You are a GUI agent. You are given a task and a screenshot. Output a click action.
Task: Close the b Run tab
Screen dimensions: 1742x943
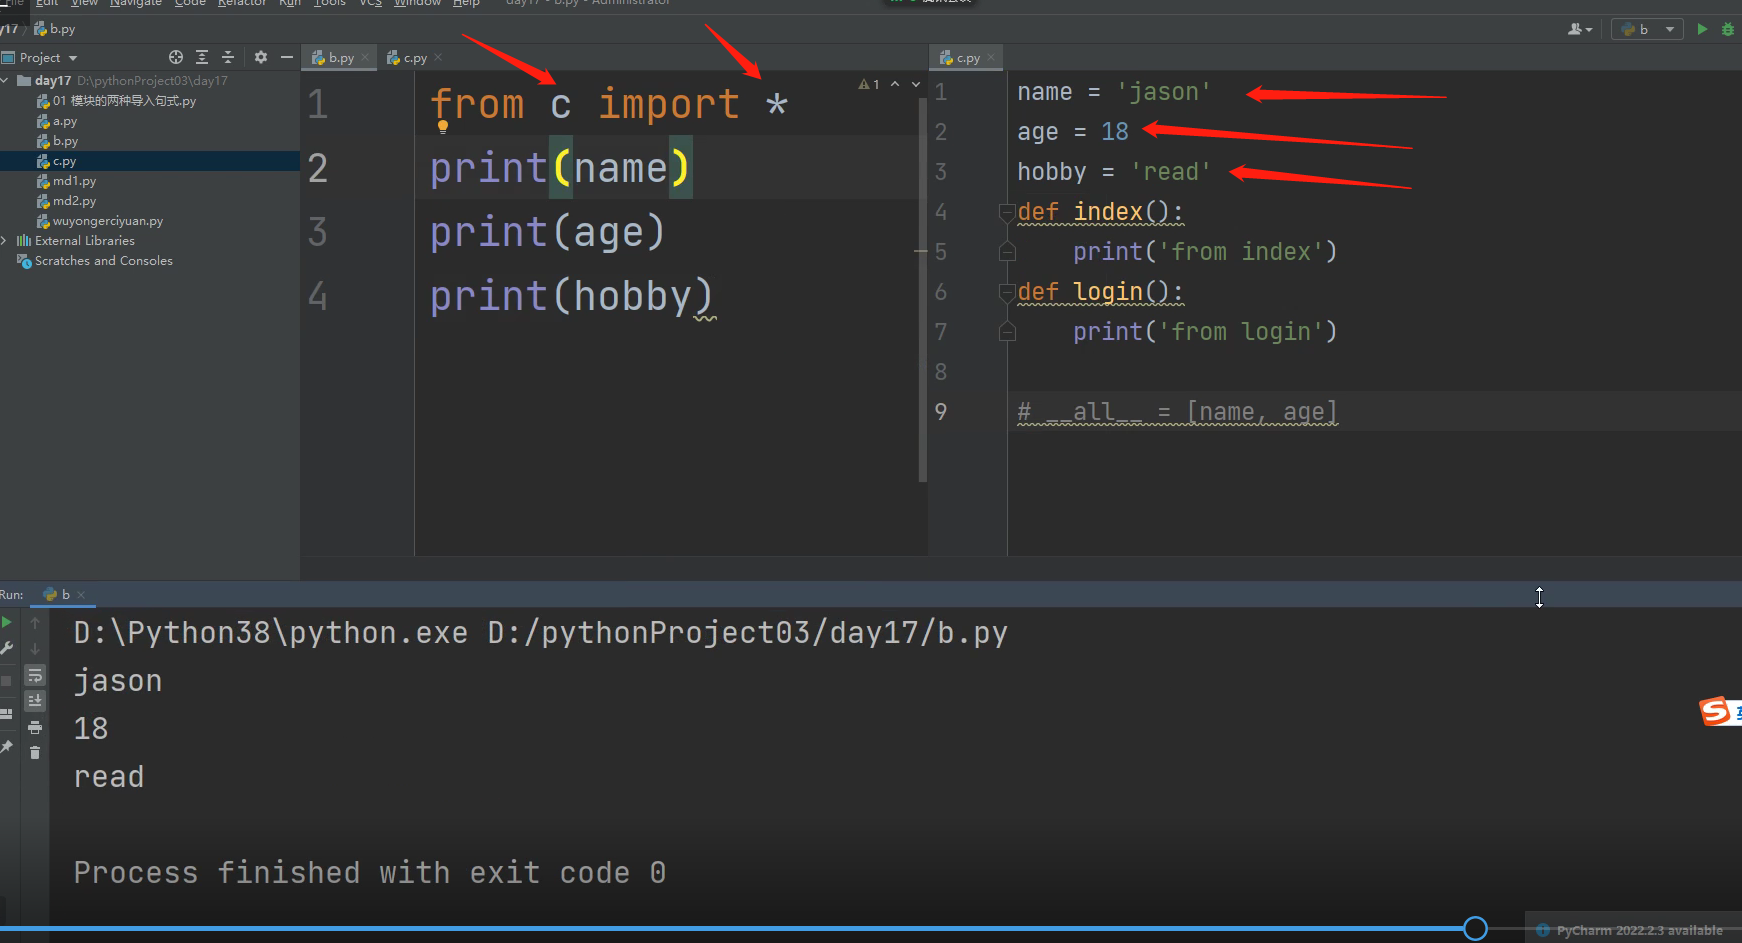(x=81, y=595)
